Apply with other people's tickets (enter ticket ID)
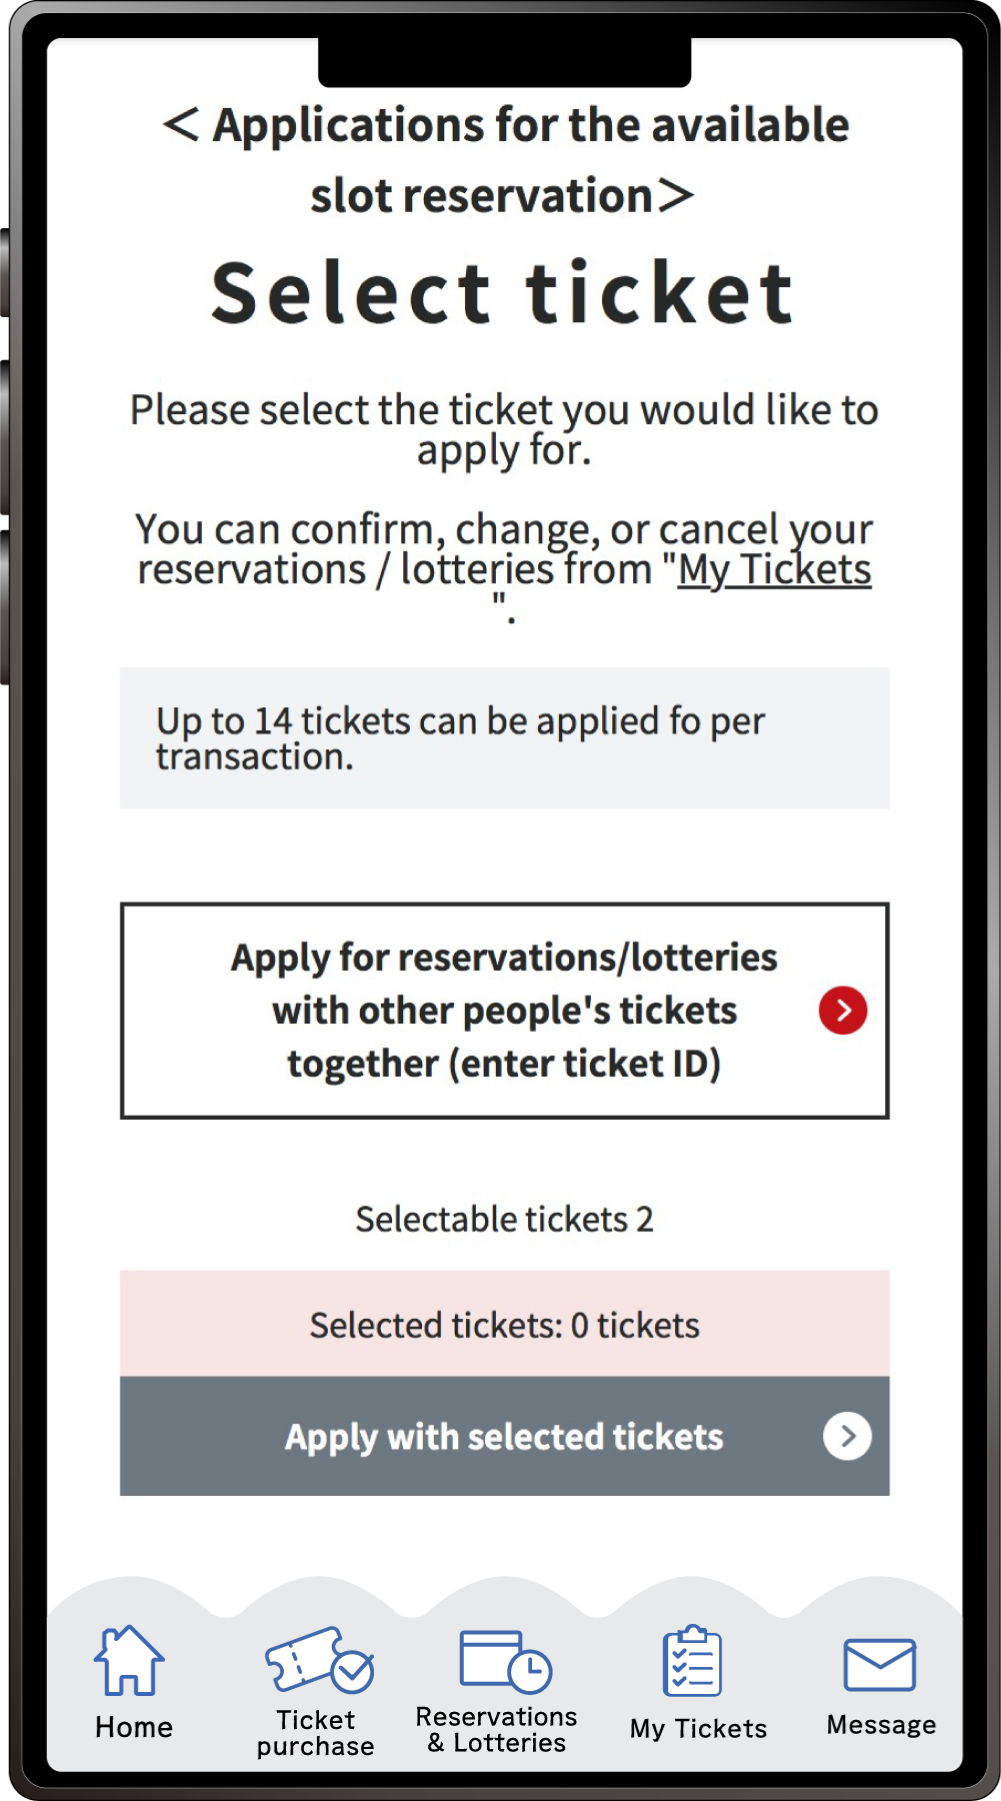 (504, 1010)
